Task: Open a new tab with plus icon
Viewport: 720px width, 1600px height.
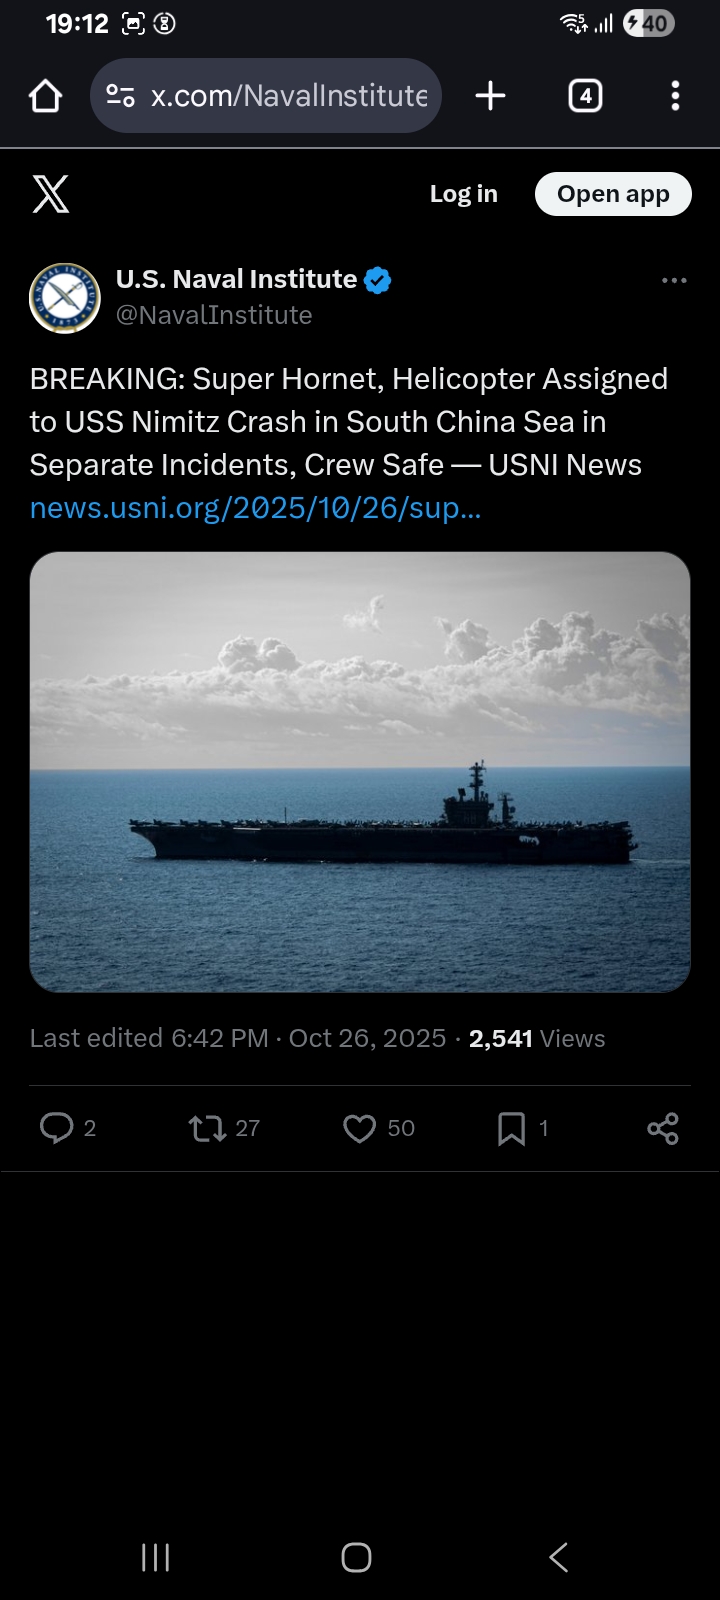Action: click(490, 96)
